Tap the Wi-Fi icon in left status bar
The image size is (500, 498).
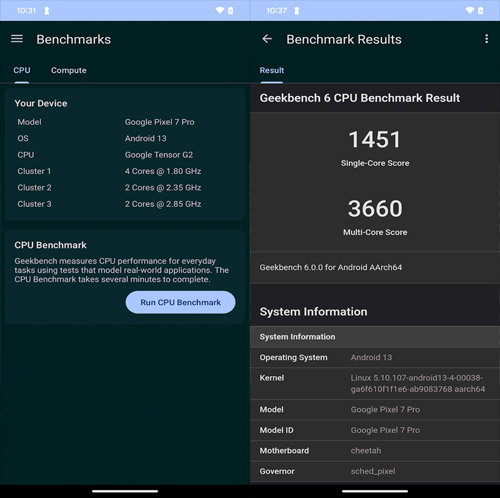click(x=220, y=10)
